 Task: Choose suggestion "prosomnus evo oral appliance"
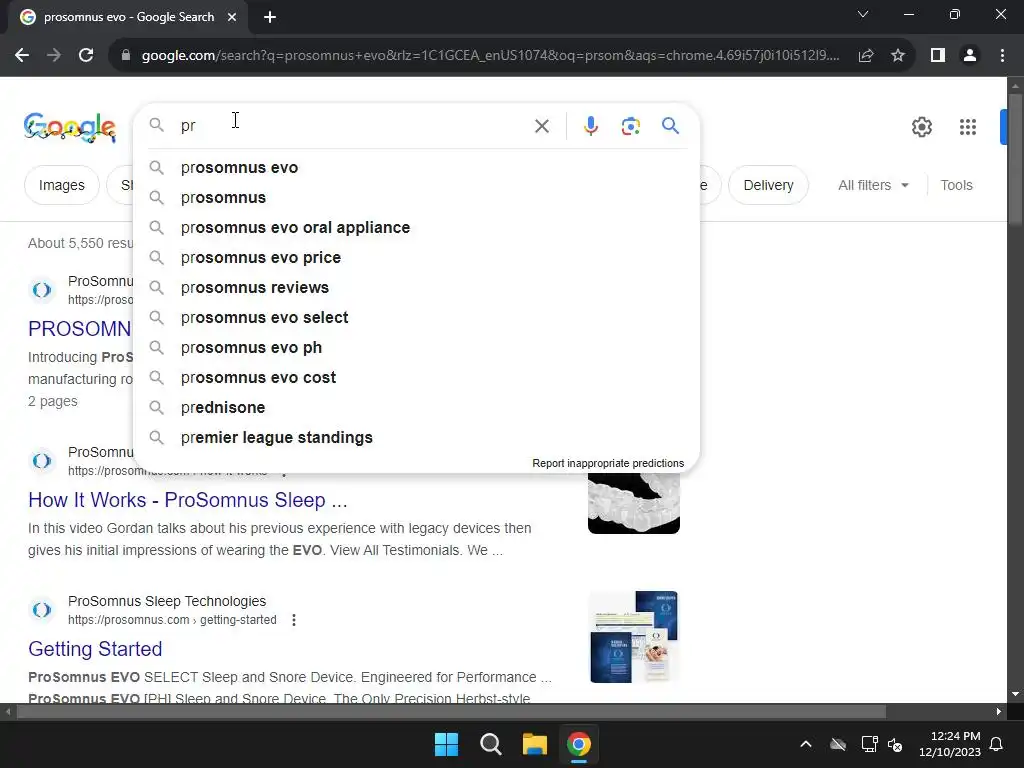tap(417, 228)
